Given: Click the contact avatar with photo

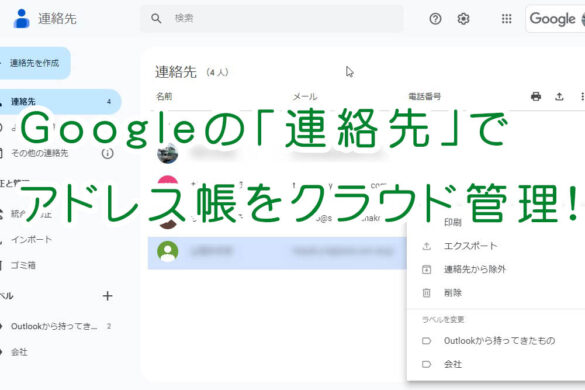Looking at the screenshot, I should point(168,153).
